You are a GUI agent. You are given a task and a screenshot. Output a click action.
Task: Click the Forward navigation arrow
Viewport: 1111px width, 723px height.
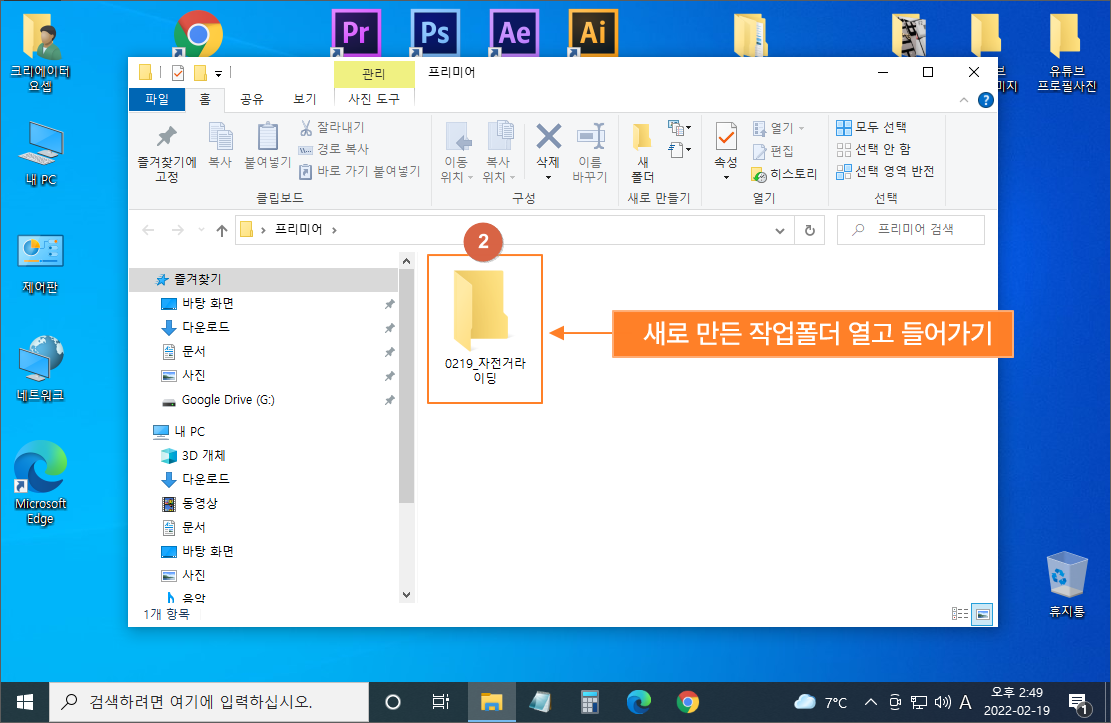178,230
